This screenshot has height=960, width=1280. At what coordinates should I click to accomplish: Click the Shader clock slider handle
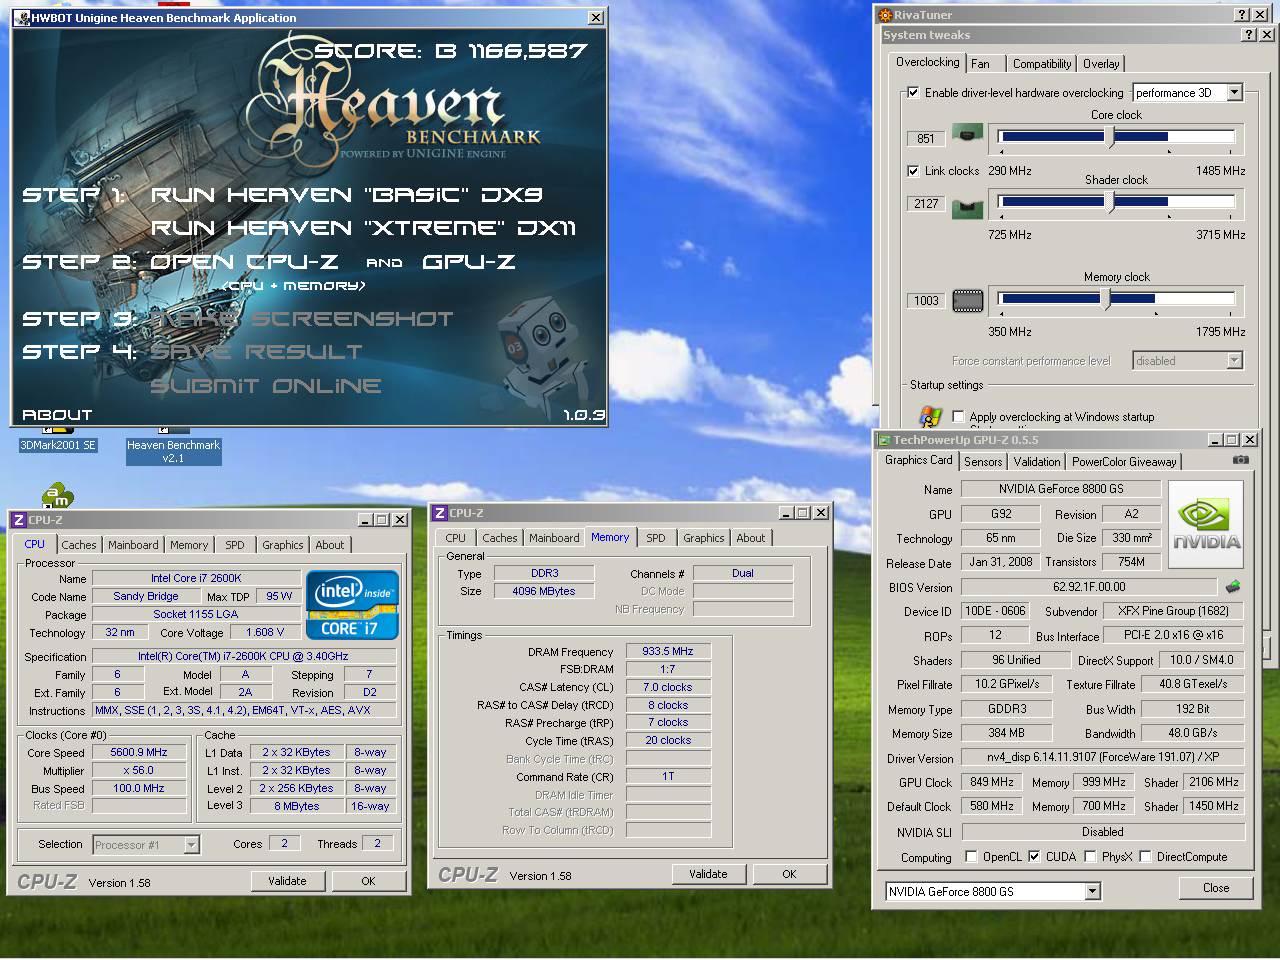(x=1111, y=203)
